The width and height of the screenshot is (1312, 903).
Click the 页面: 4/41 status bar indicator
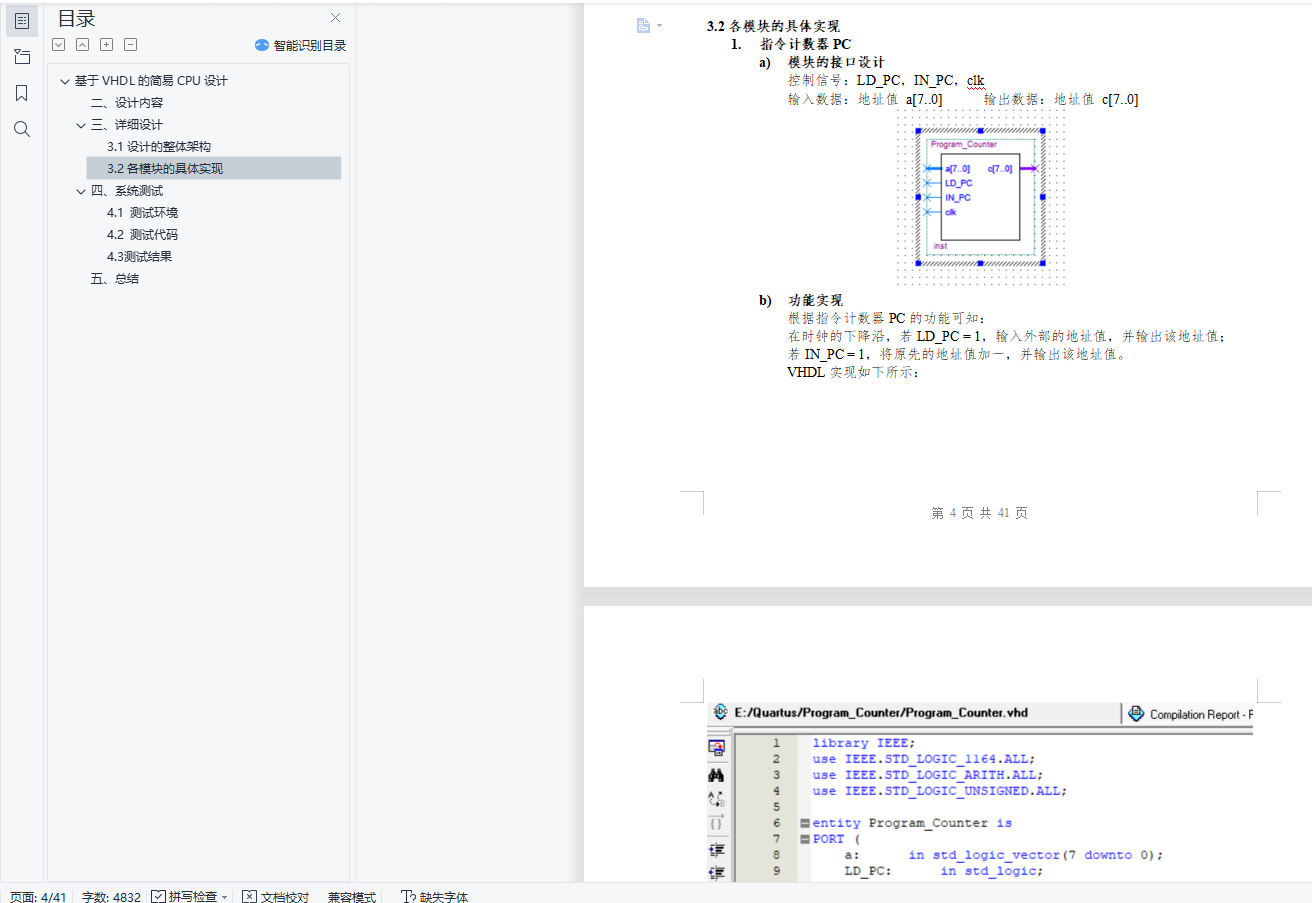(x=38, y=897)
